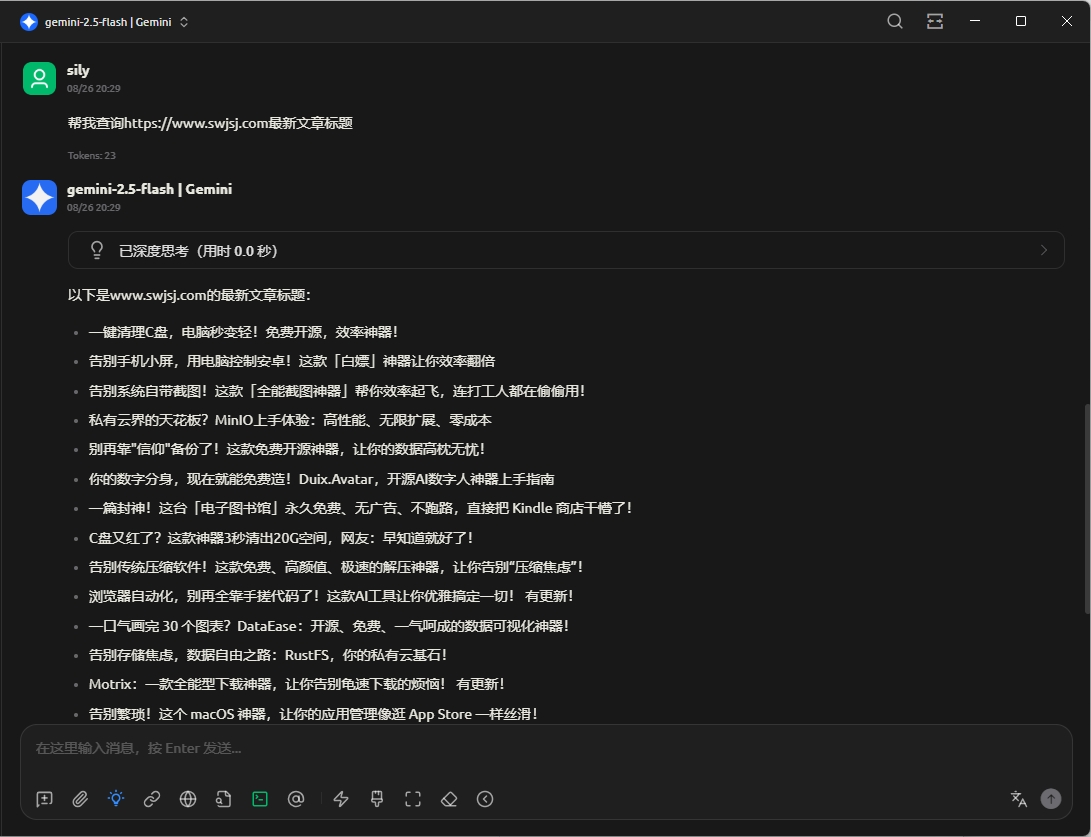Image resolution: width=1091 pixels, height=837 pixels.
Task: Click the RustFS article title
Action: (x=268, y=655)
